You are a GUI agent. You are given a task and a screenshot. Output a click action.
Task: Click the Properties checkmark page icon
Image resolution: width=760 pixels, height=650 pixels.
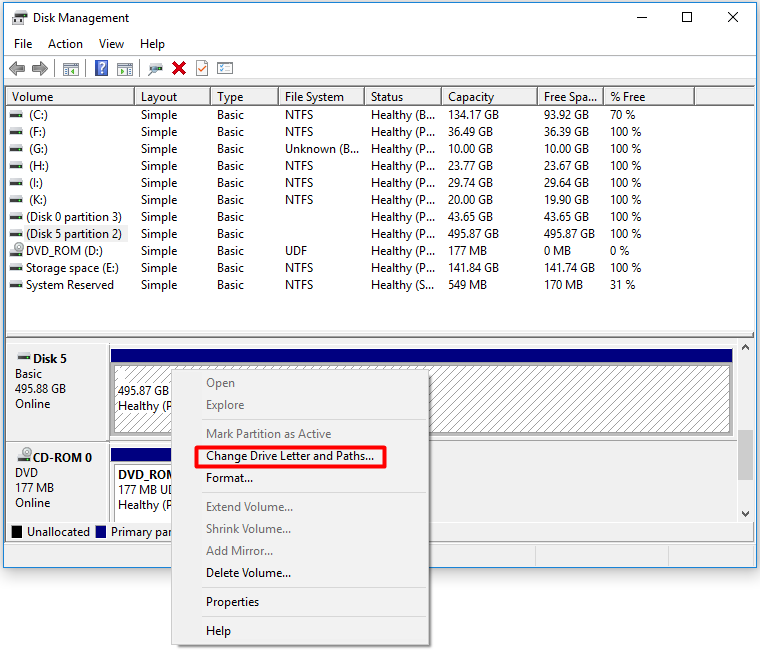click(202, 68)
